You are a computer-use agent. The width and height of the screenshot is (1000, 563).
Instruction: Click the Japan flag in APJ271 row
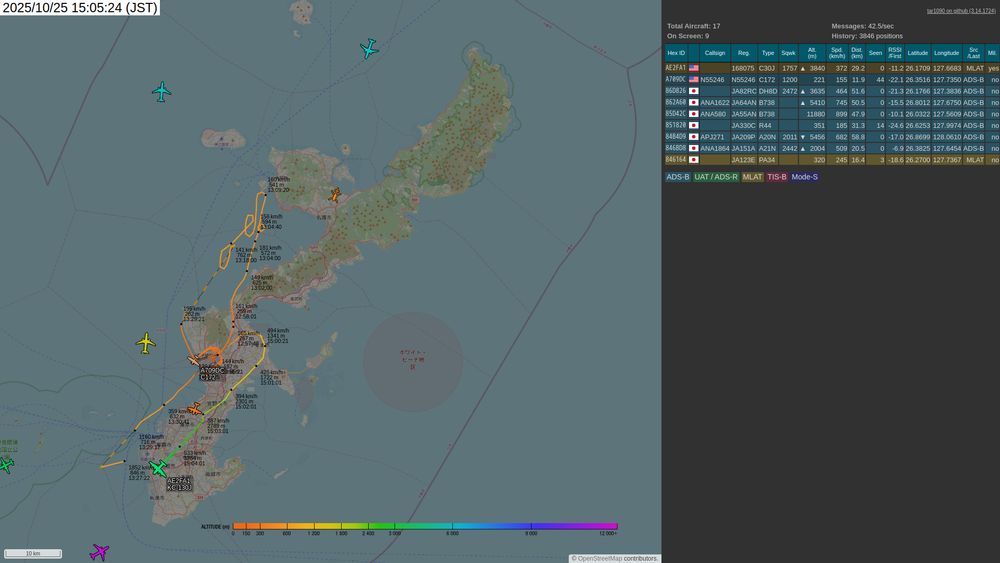click(693, 137)
